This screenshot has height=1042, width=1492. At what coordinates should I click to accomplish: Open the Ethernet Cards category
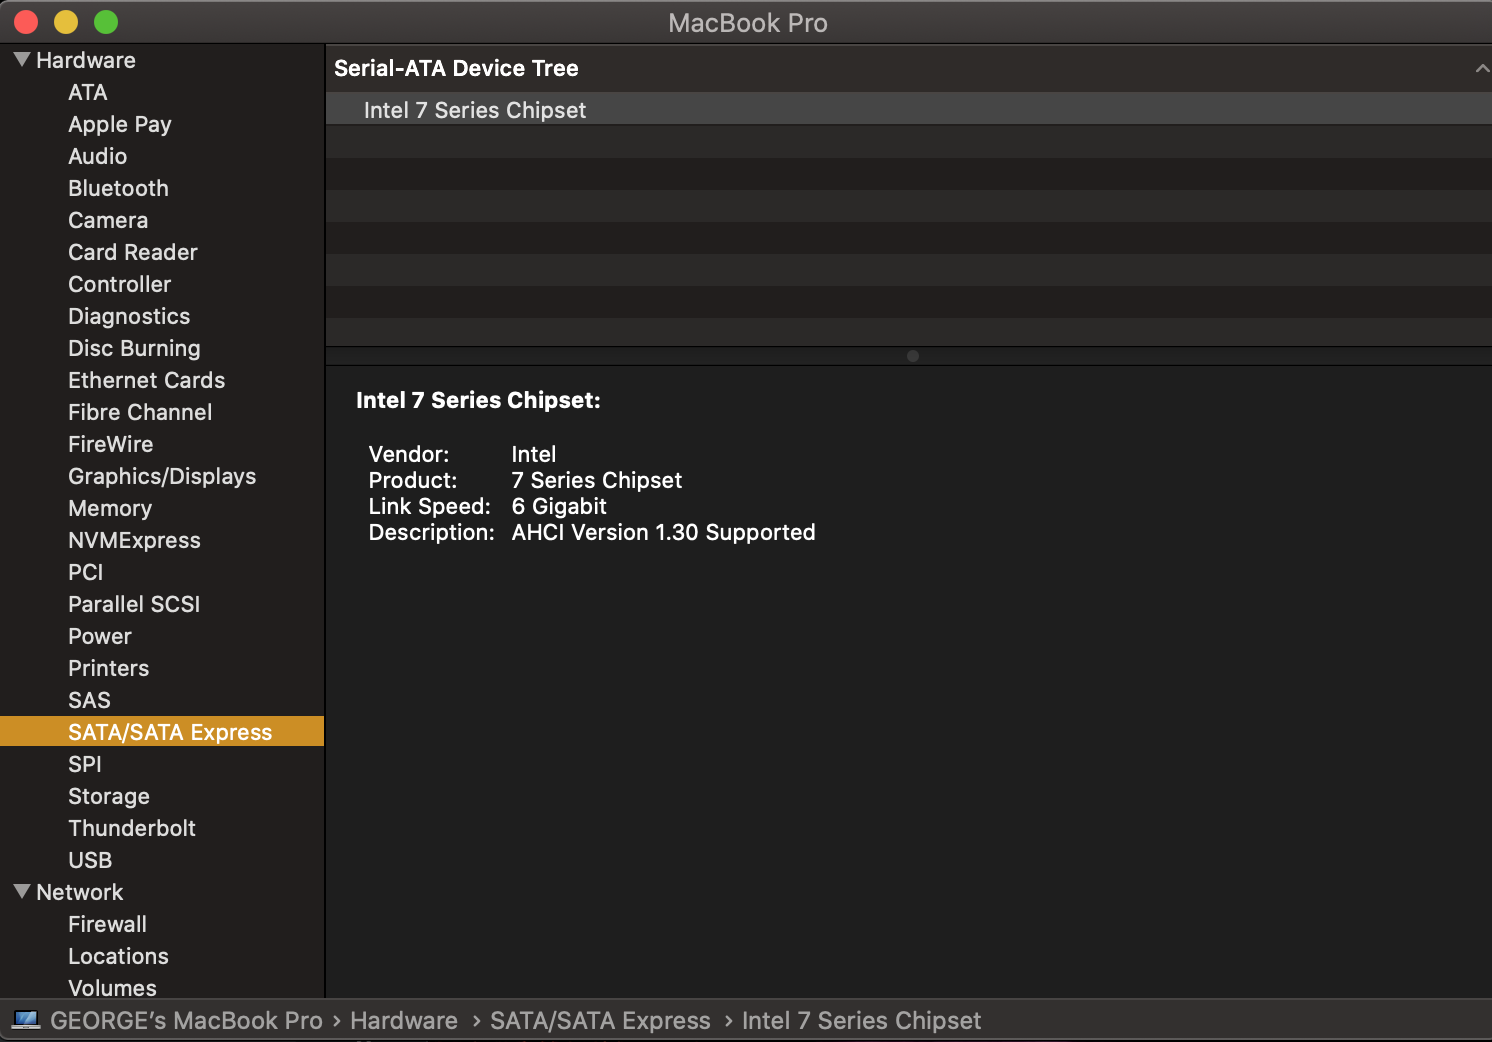(147, 380)
